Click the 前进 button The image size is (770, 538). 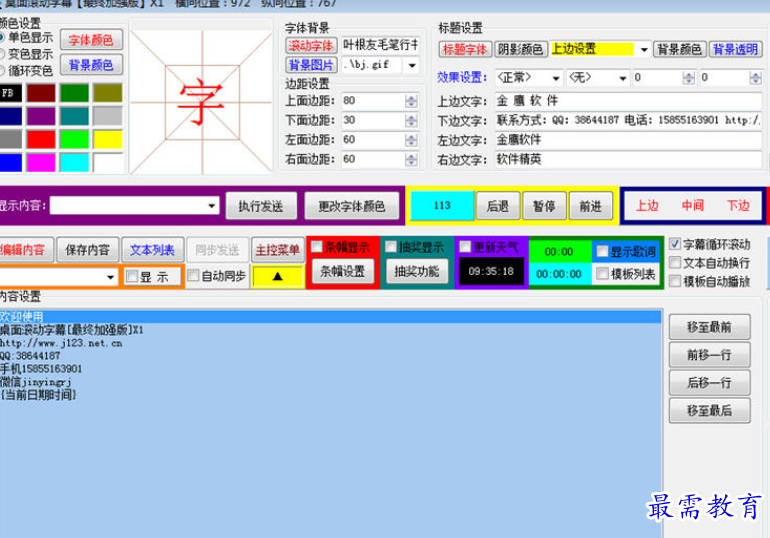pyautogui.click(x=591, y=206)
